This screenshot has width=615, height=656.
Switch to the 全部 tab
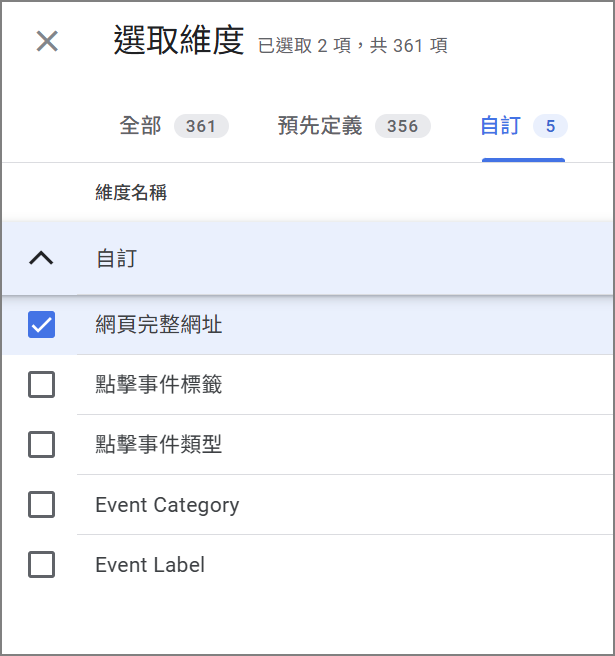click(140, 126)
